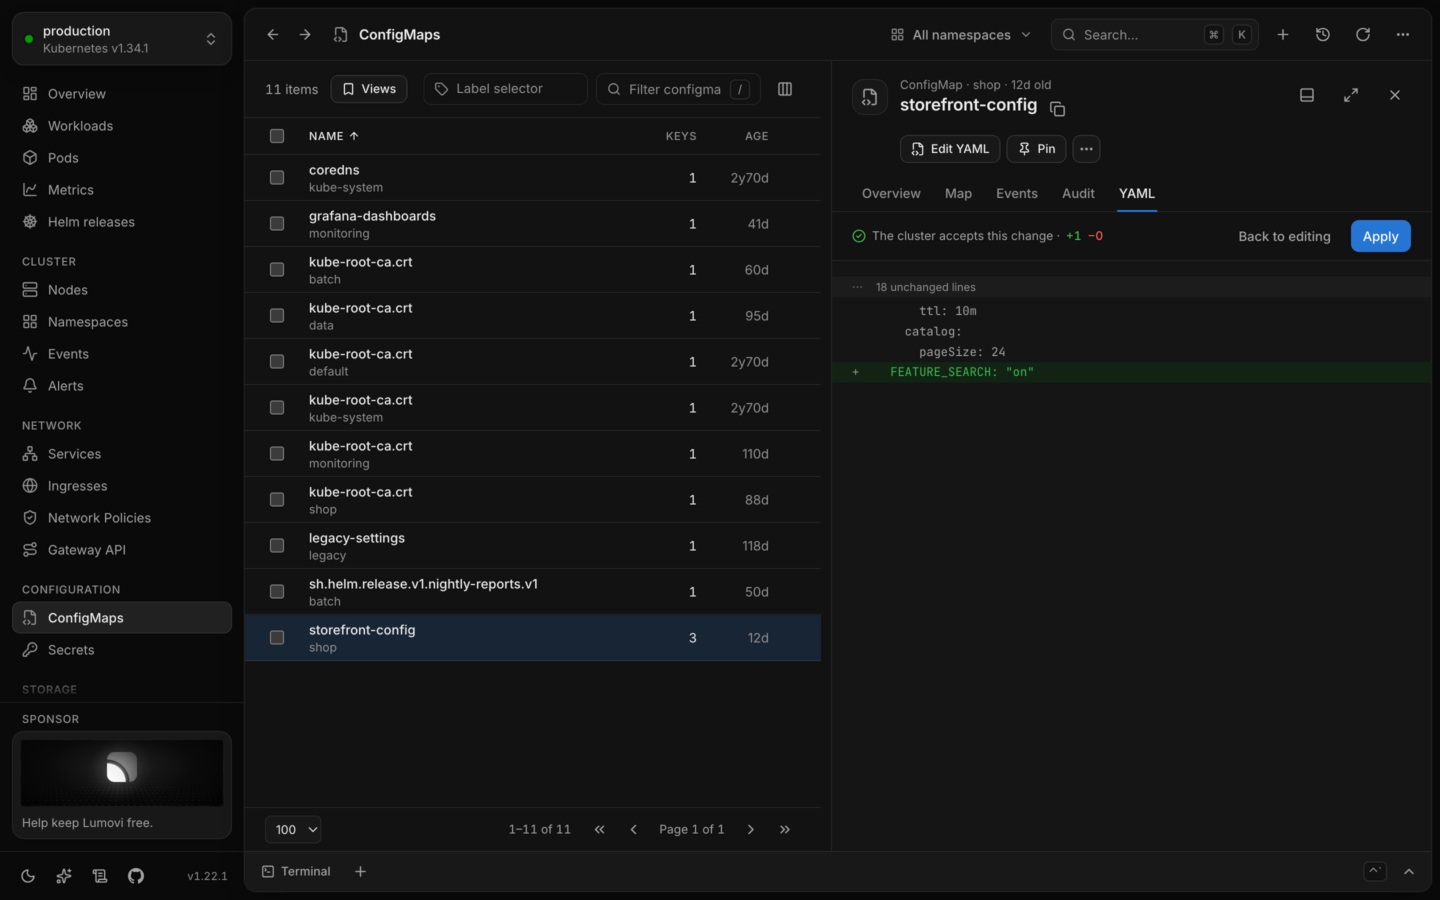Open the header more options menu
1440x900 pixels.
(x=1403, y=34)
